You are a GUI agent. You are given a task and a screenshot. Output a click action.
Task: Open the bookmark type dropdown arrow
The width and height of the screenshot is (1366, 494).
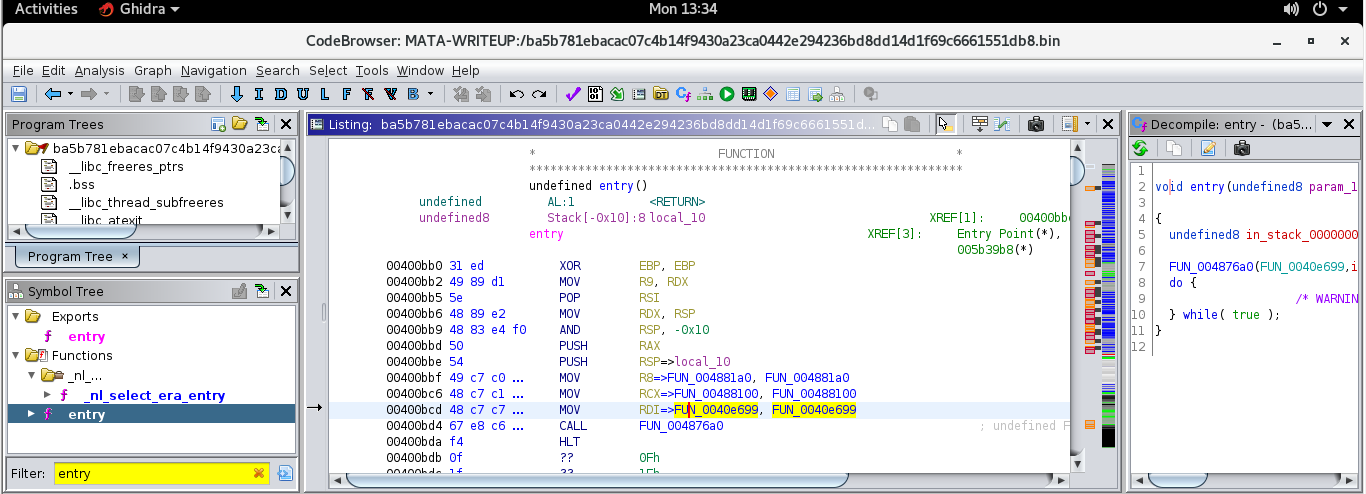(x=431, y=94)
